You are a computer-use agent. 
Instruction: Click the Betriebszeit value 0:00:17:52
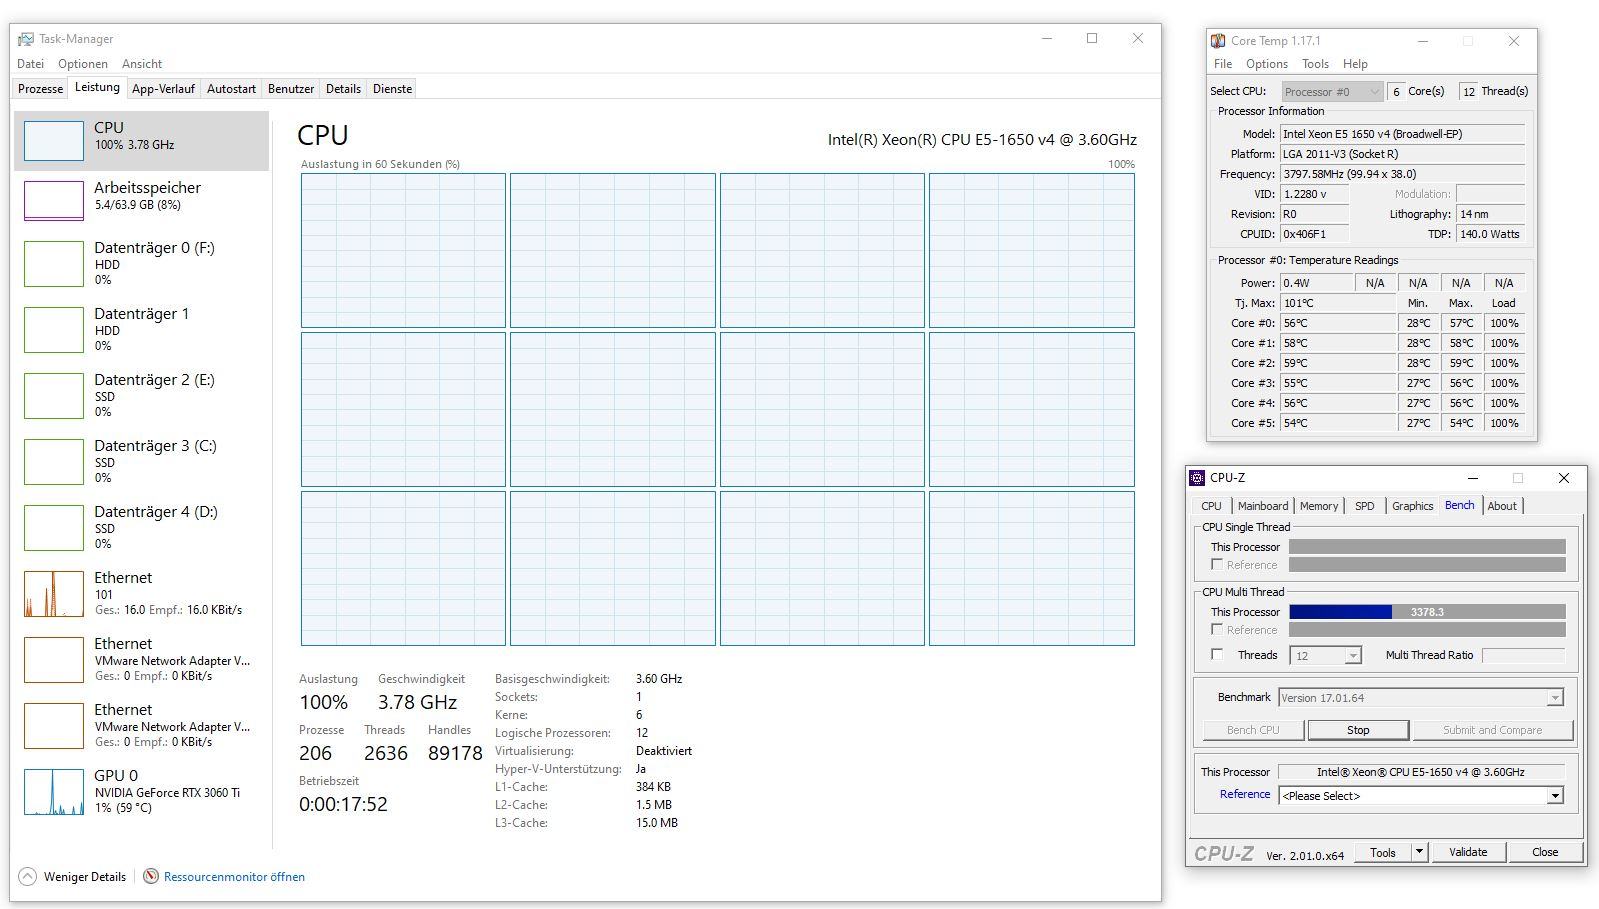point(343,804)
